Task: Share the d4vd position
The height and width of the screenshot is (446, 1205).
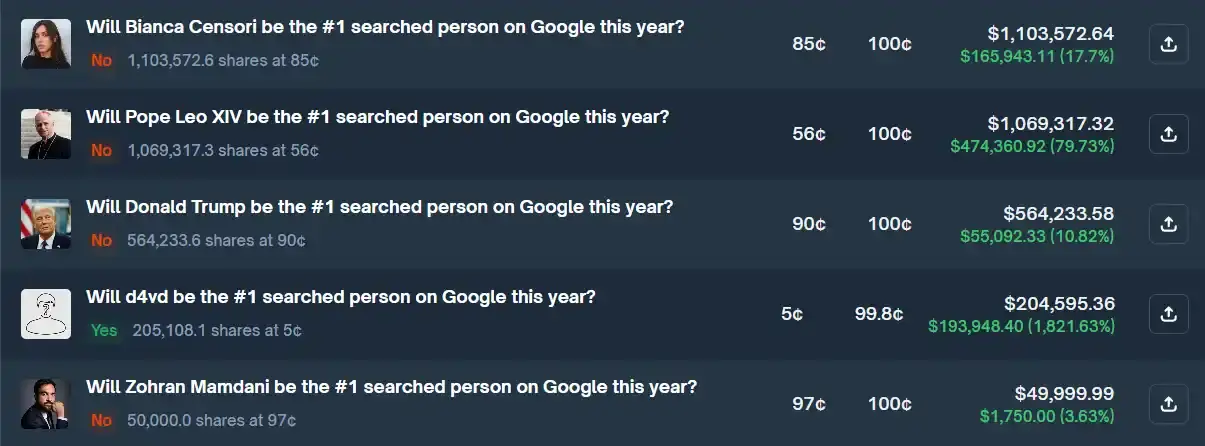Action: (x=1168, y=314)
